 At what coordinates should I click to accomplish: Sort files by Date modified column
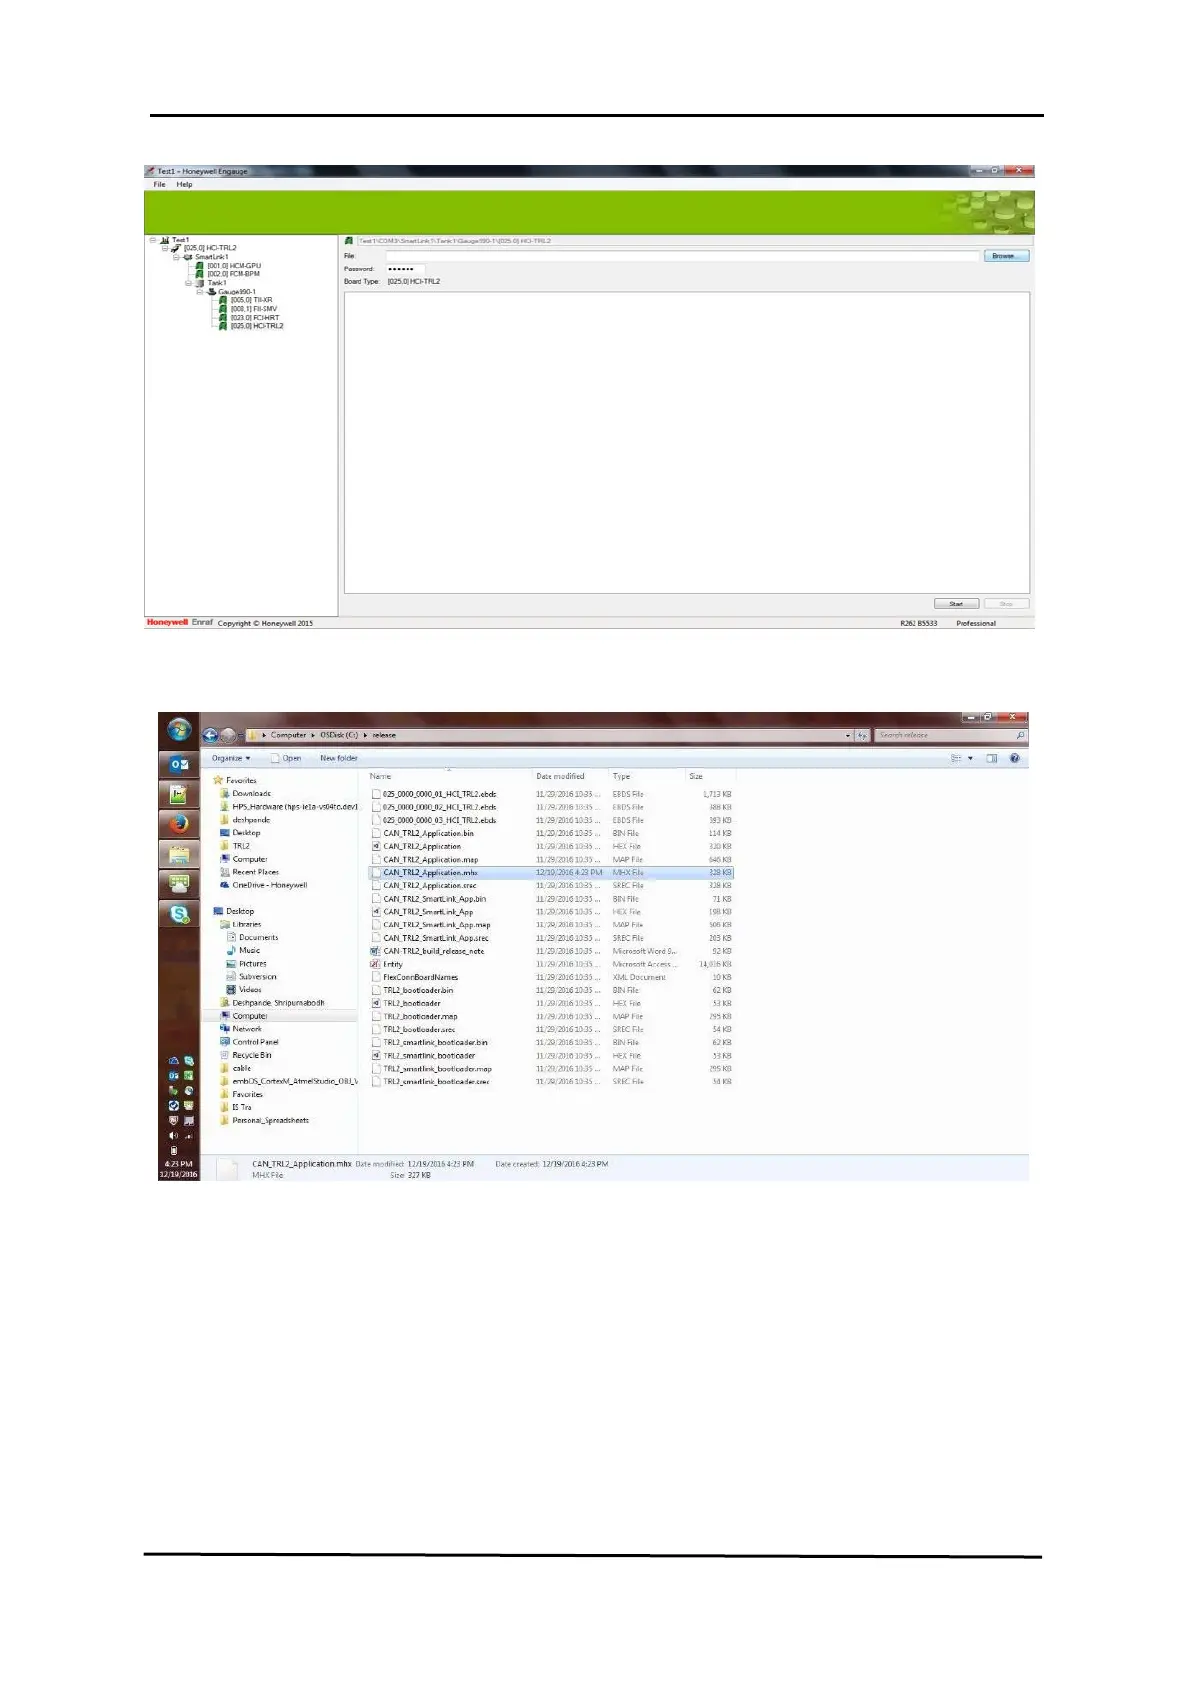point(560,776)
